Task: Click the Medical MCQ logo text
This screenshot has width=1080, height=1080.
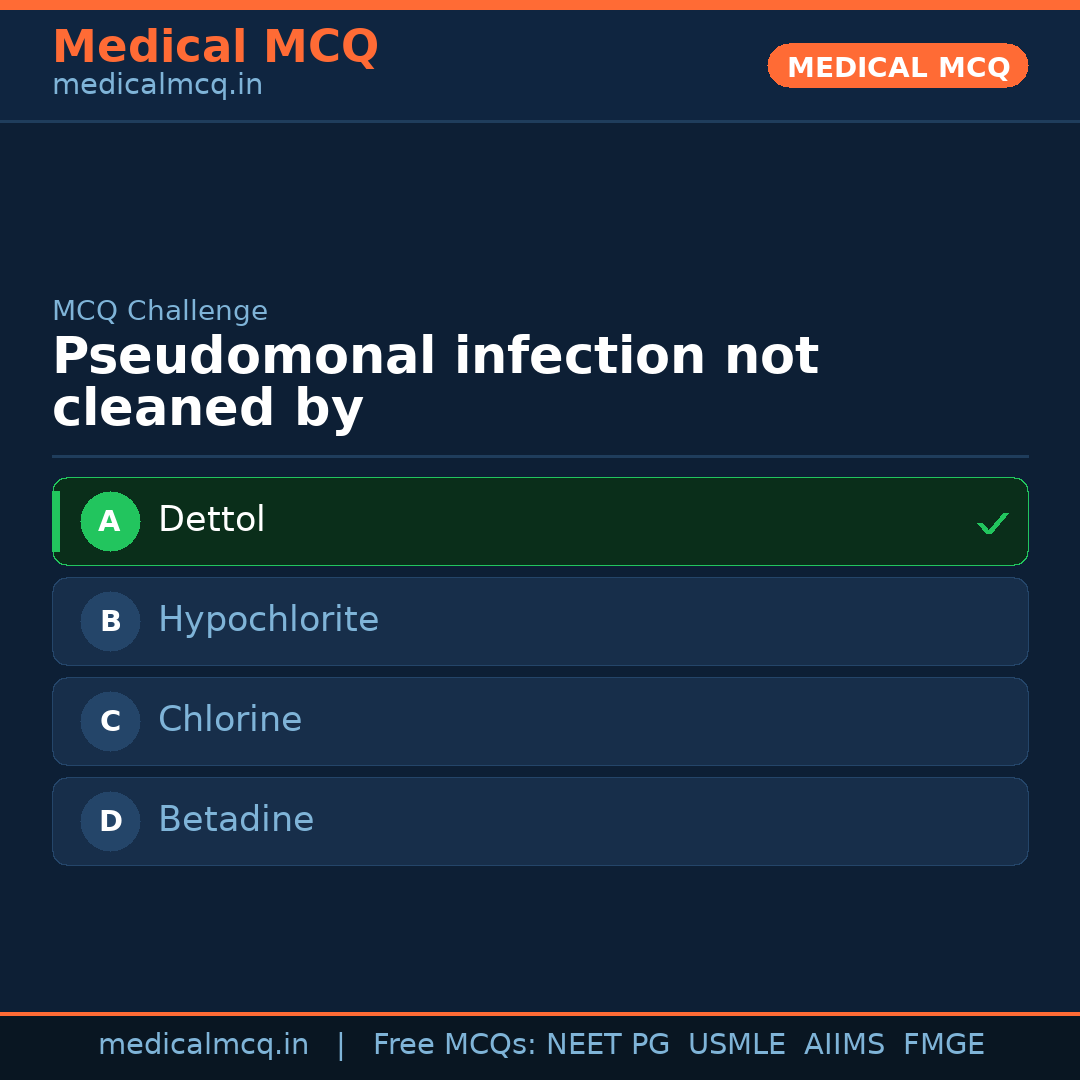Action: [x=215, y=46]
